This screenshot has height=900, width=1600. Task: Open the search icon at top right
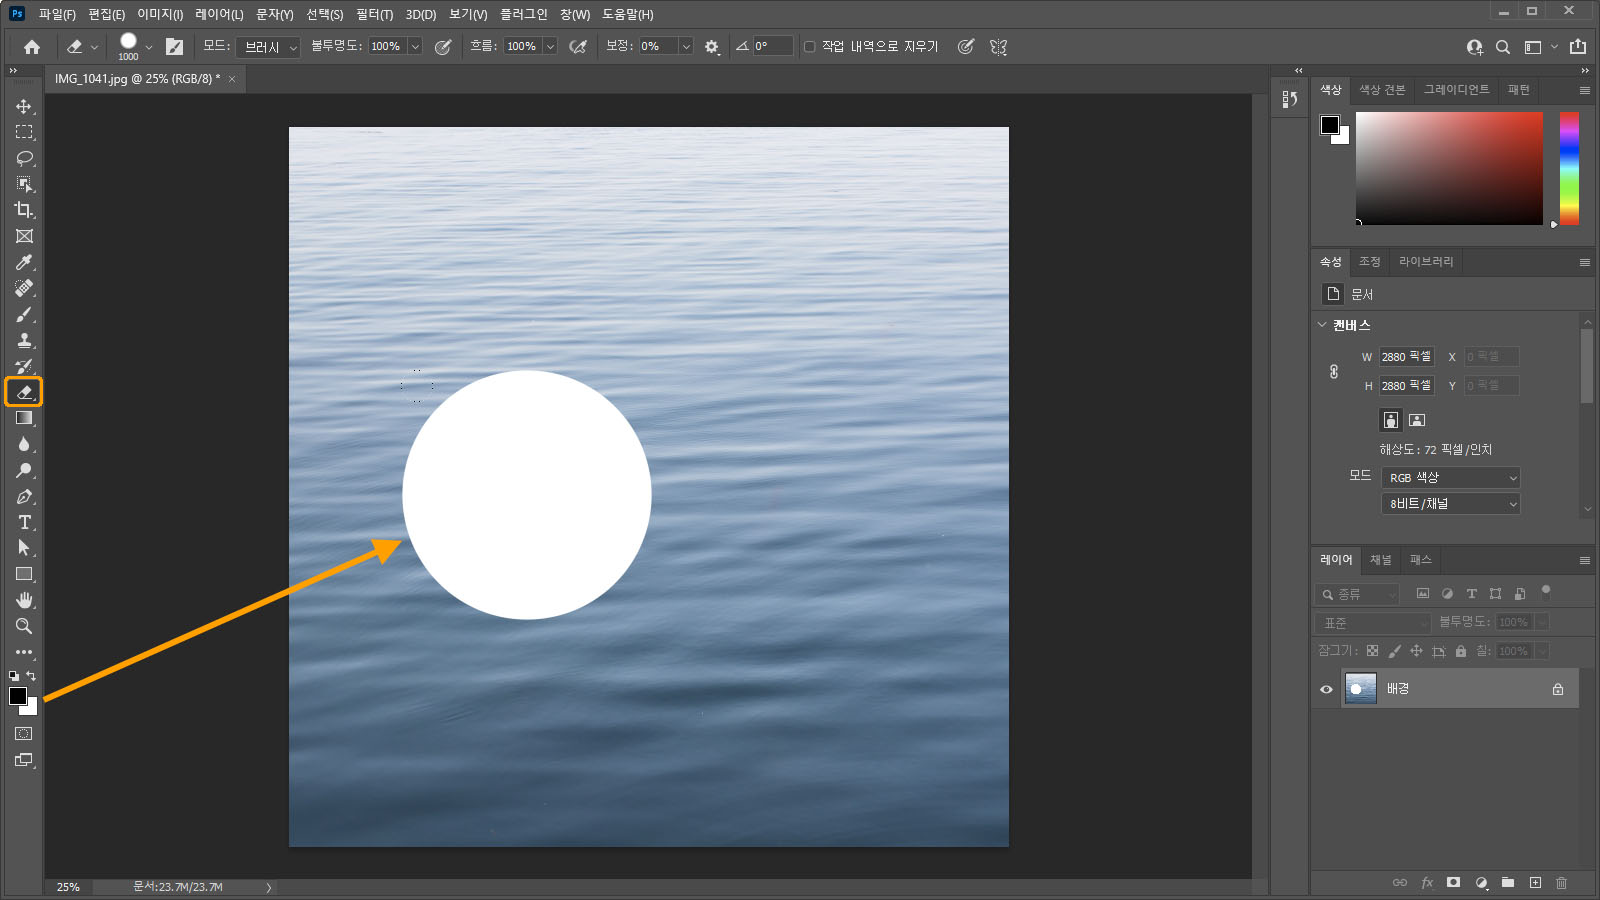pos(1503,47)
